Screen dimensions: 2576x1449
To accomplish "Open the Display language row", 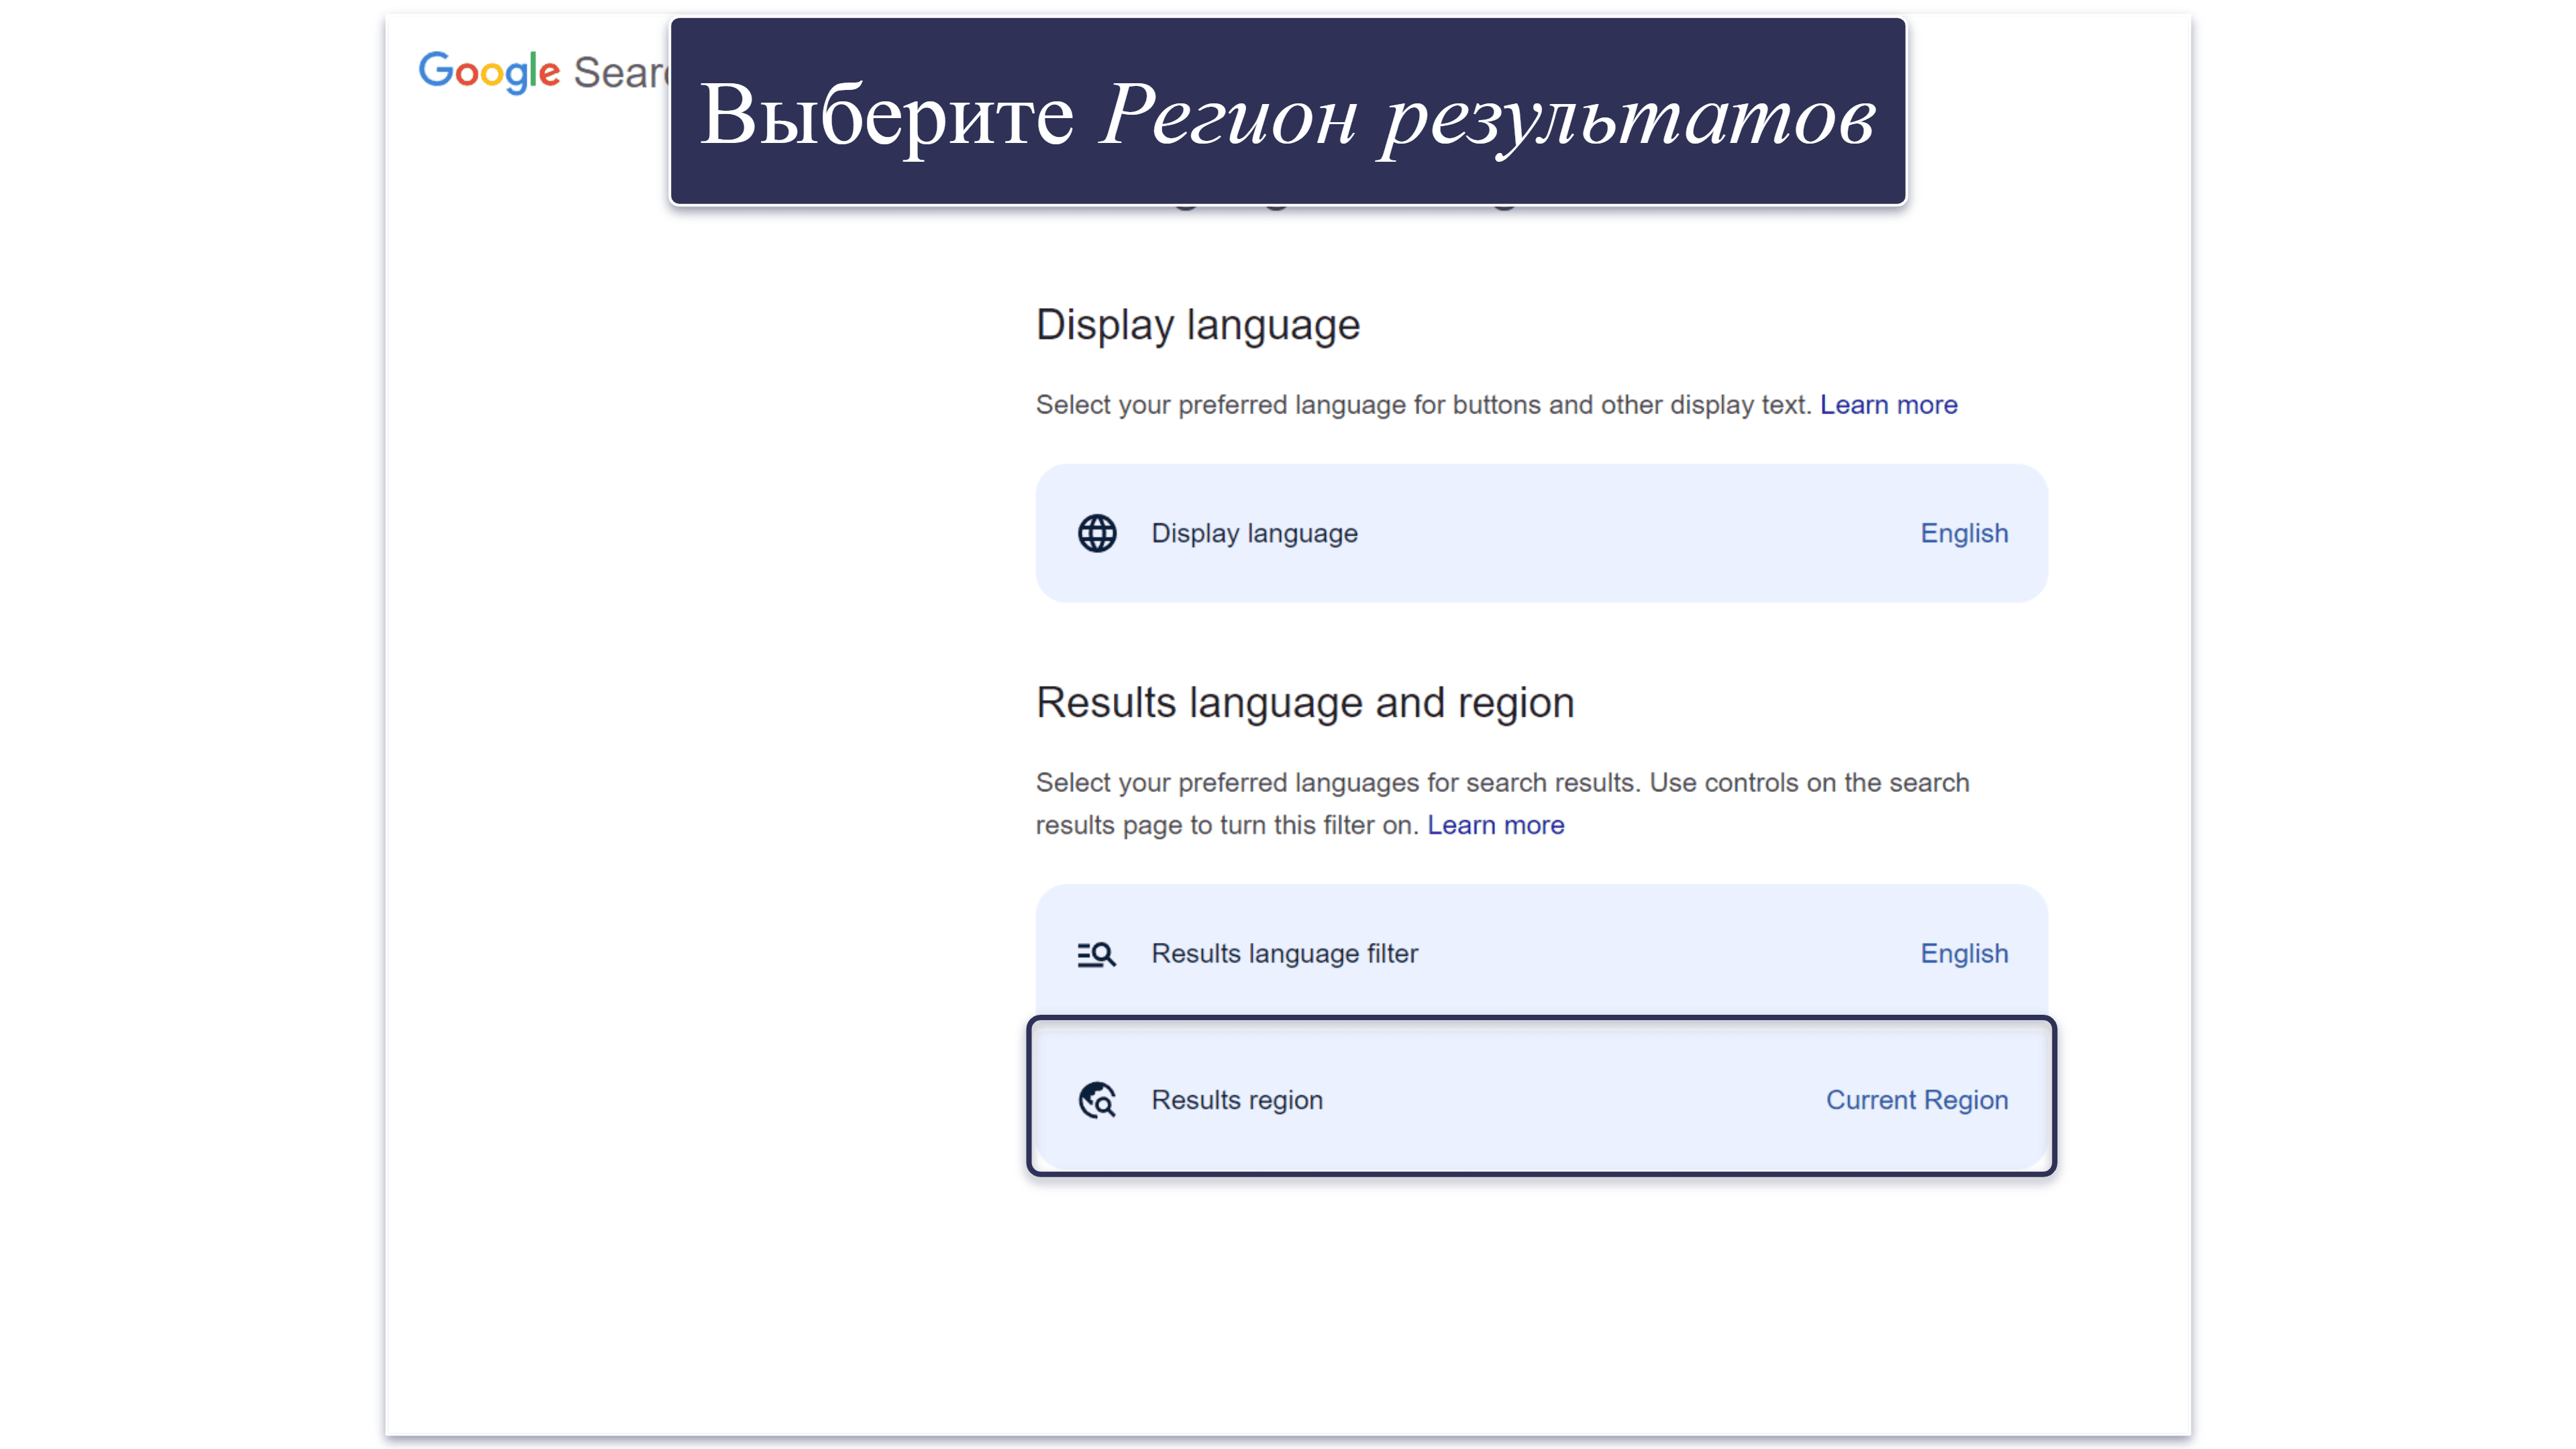I will (x=1541, y=533).
